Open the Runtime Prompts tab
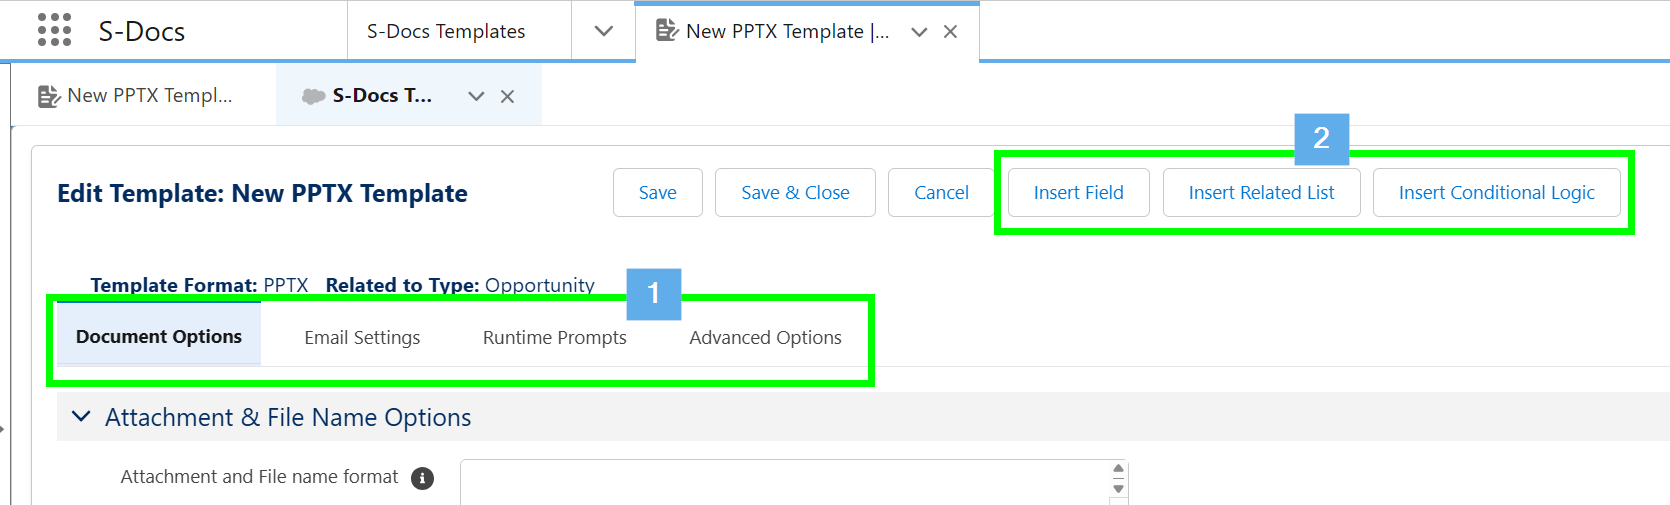 pos(554,338)
